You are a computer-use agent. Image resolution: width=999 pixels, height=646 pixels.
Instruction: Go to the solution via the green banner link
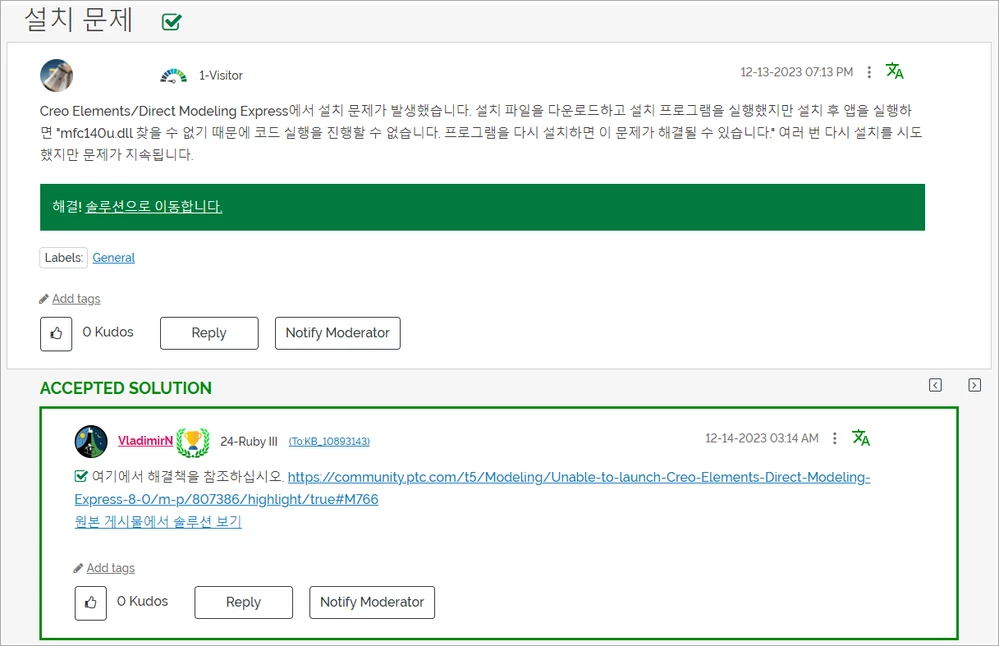(x=154, y=206)
